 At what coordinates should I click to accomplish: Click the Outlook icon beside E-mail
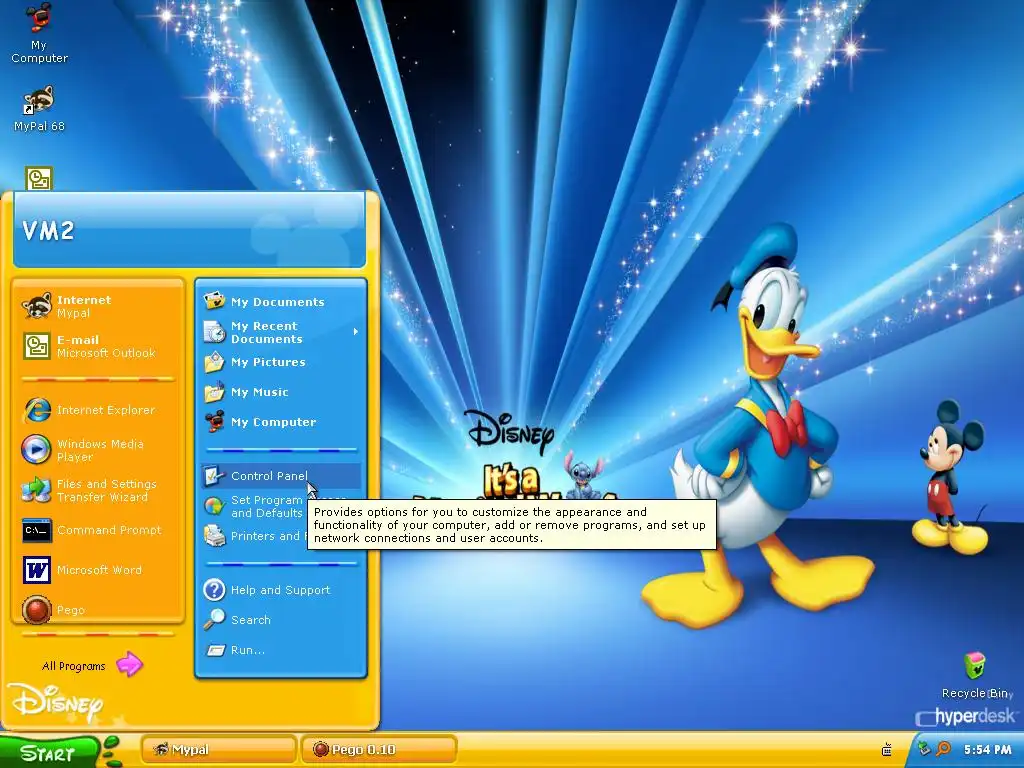[x=37, y=346]
